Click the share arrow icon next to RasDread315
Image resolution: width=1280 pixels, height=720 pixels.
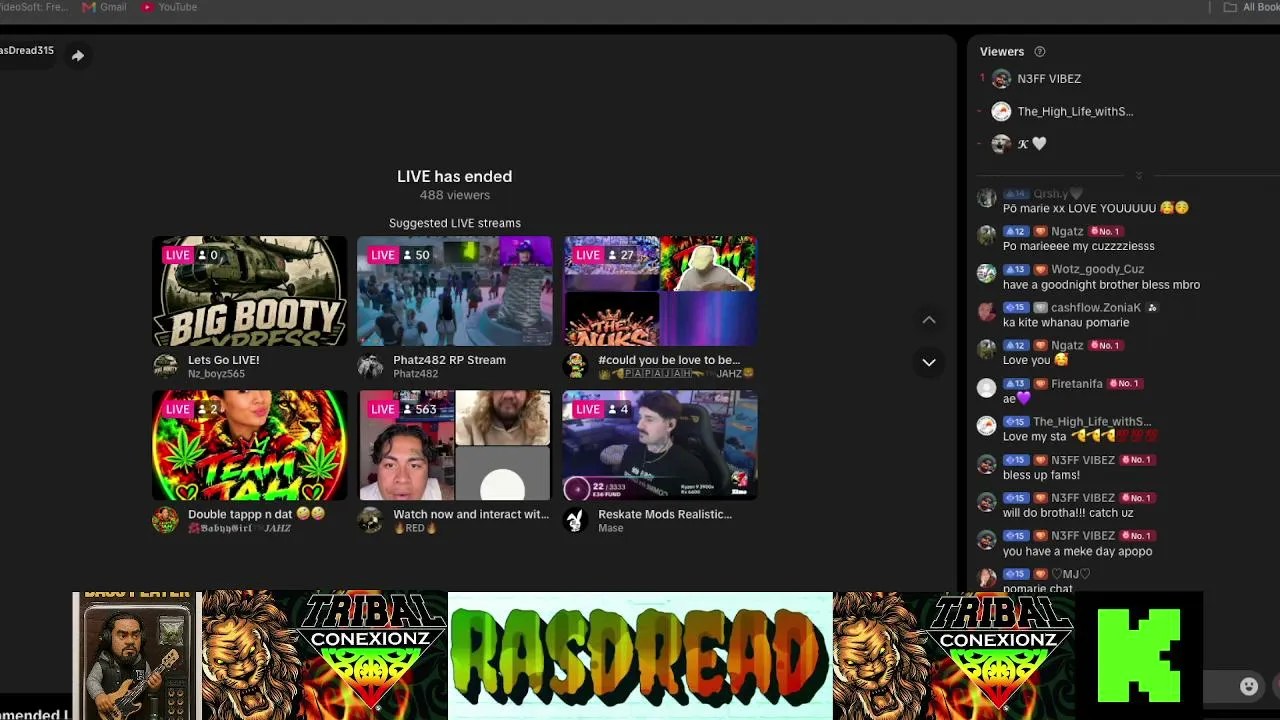(x=77, y=56)
